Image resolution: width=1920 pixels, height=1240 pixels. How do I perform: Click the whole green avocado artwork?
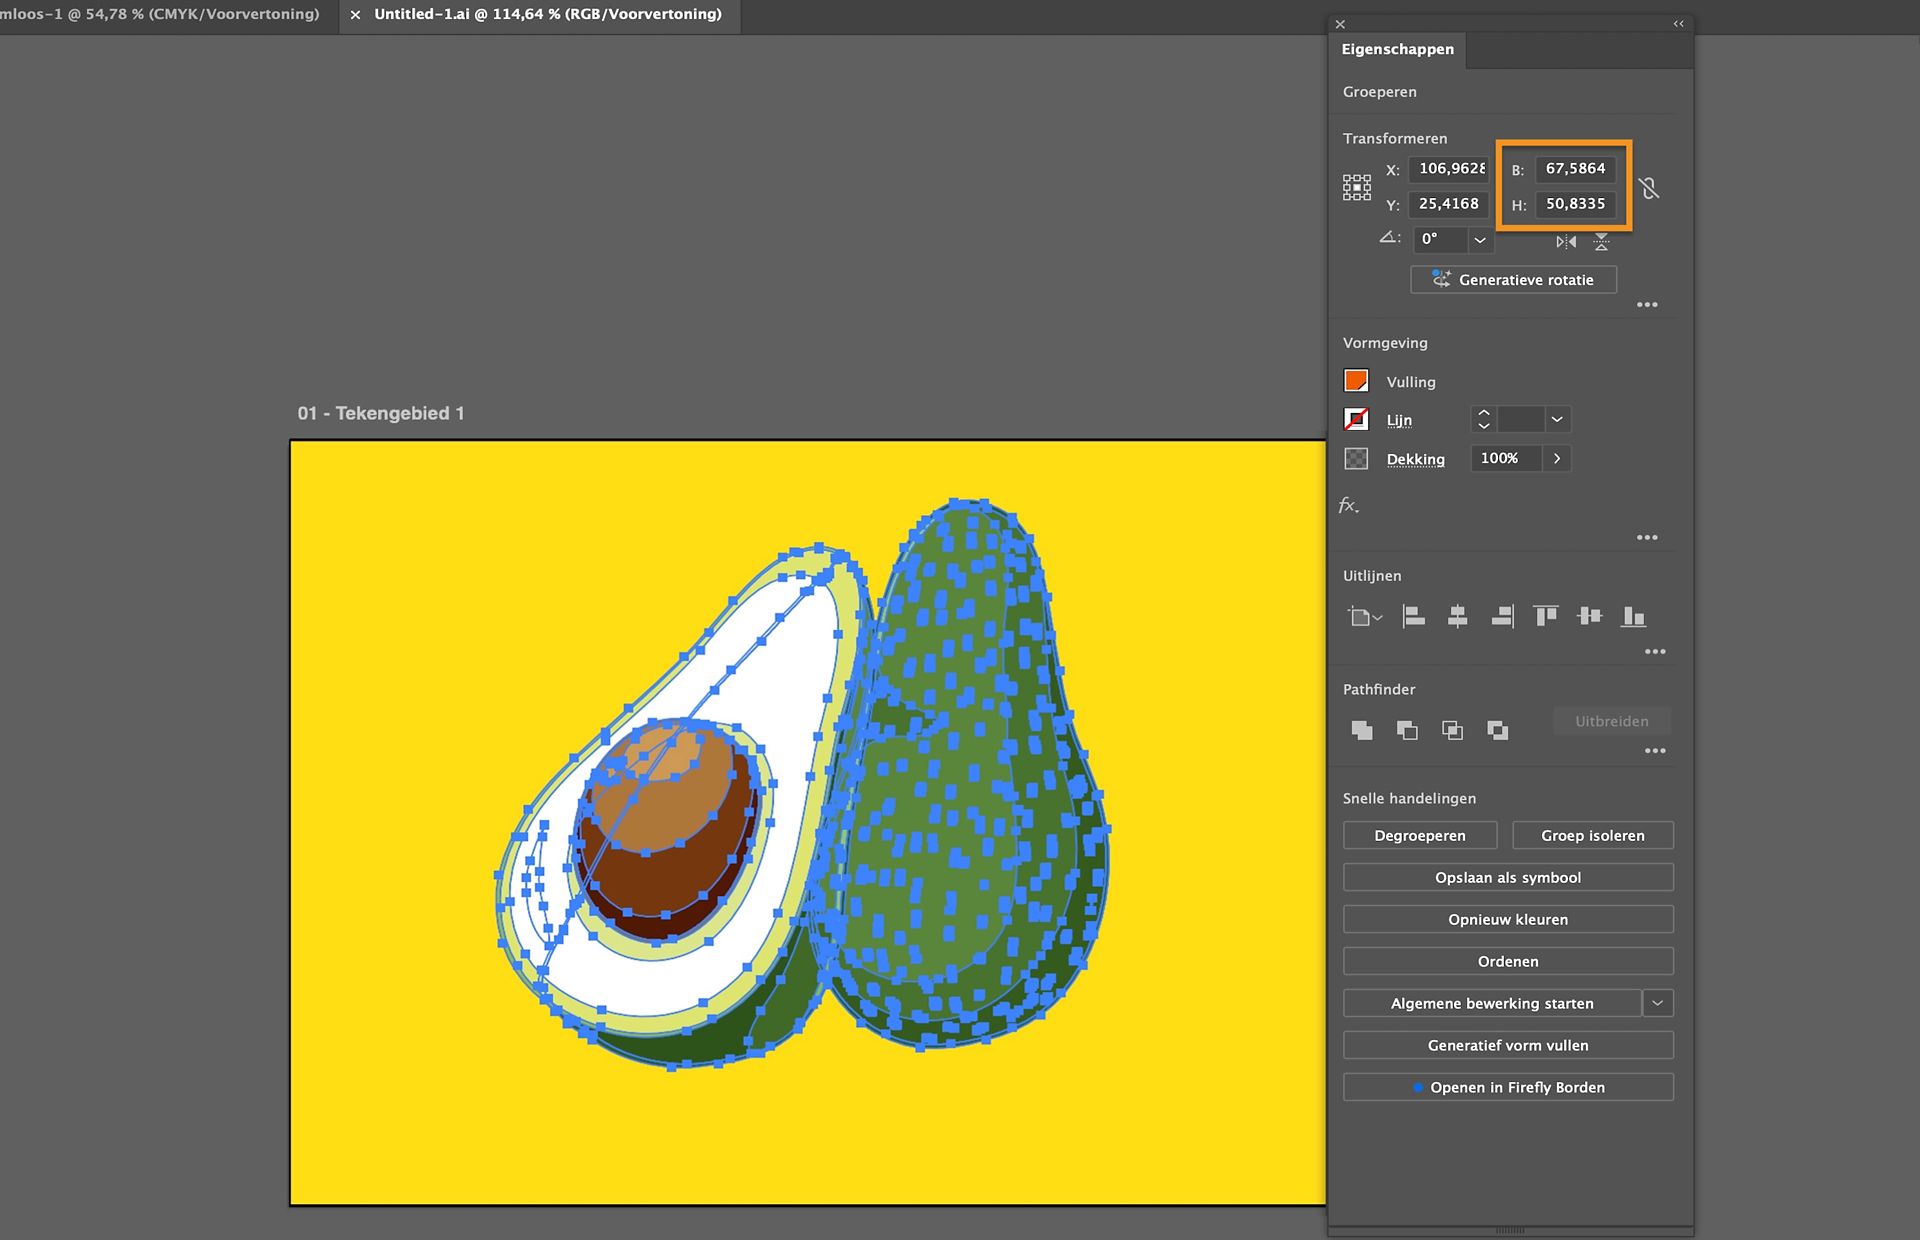965,775
